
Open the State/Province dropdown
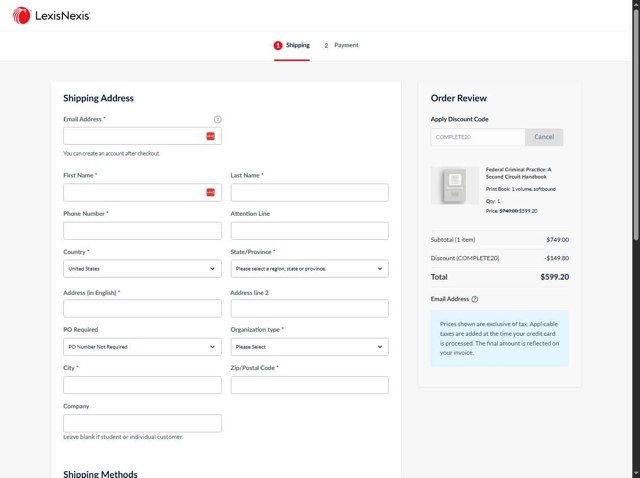pyautogui.click(x=309, y=269)
